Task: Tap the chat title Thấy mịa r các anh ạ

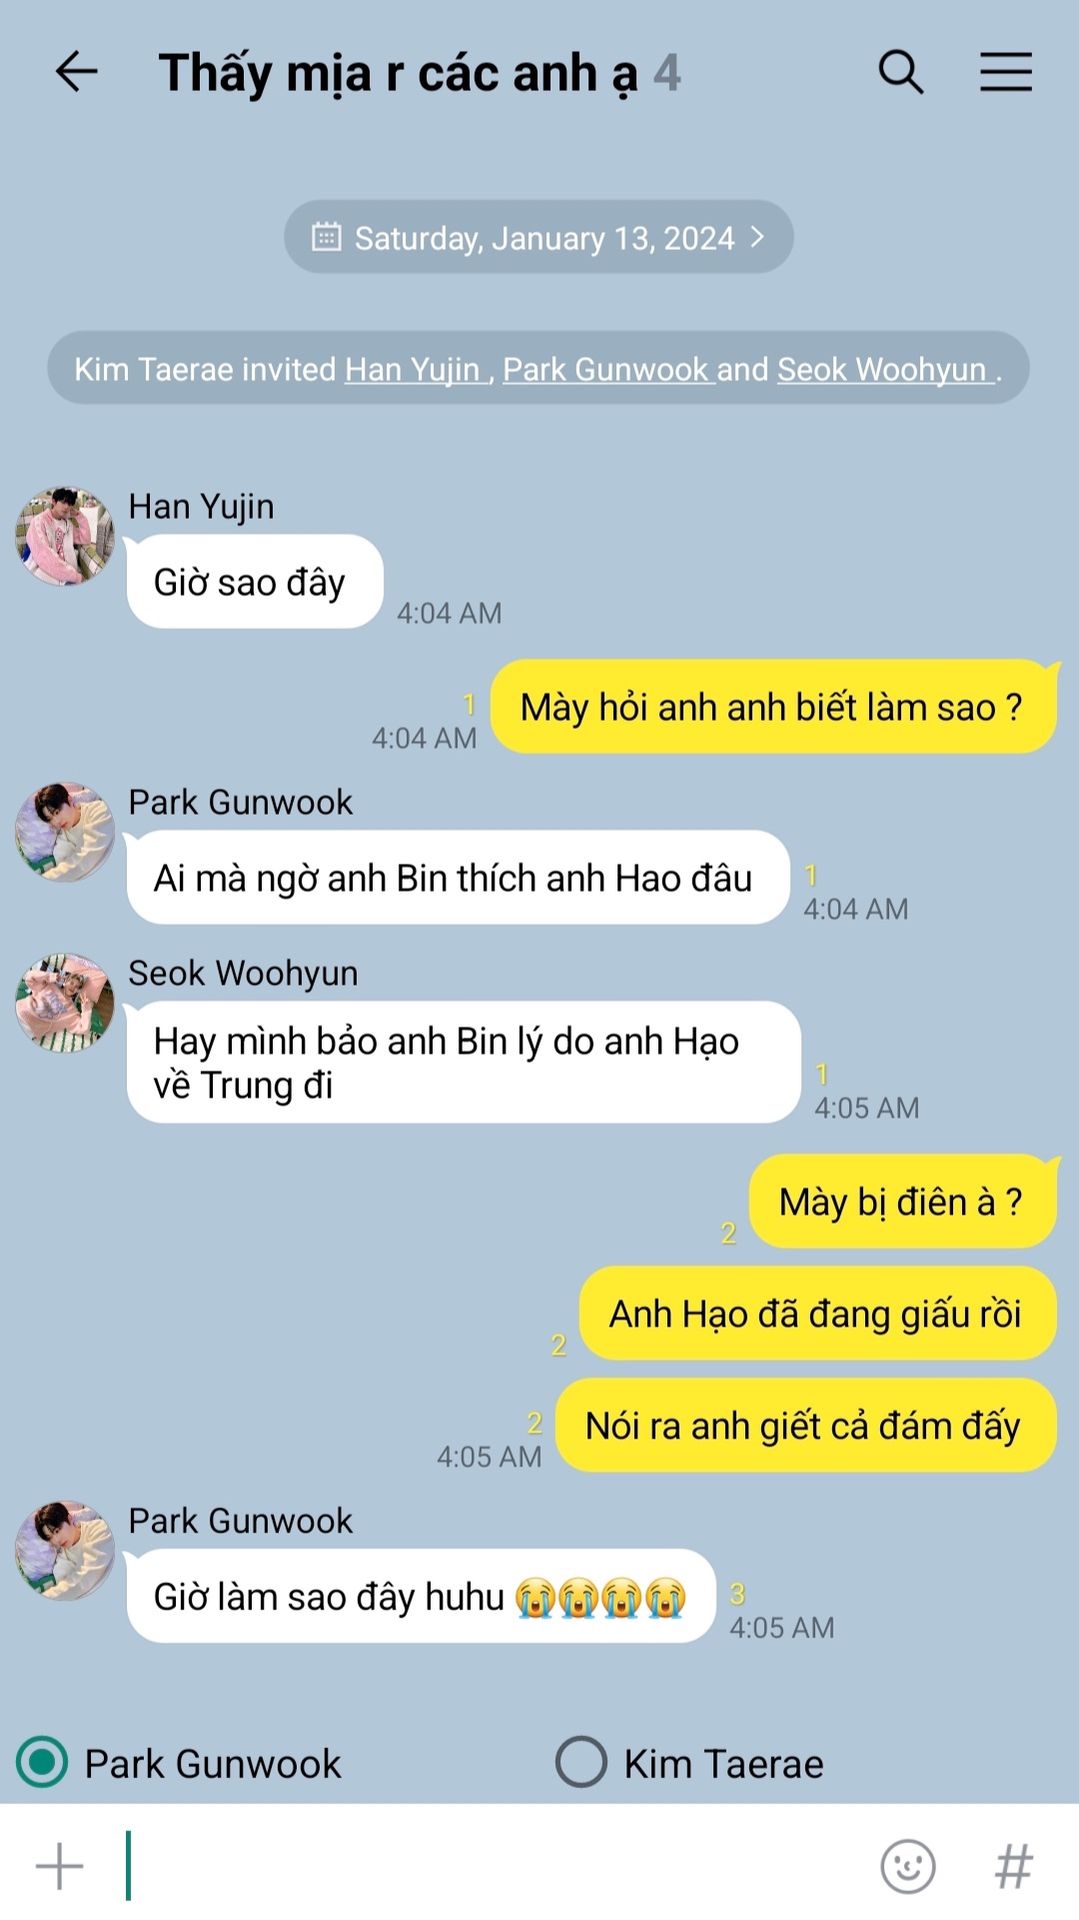Action: click(398, 74)
